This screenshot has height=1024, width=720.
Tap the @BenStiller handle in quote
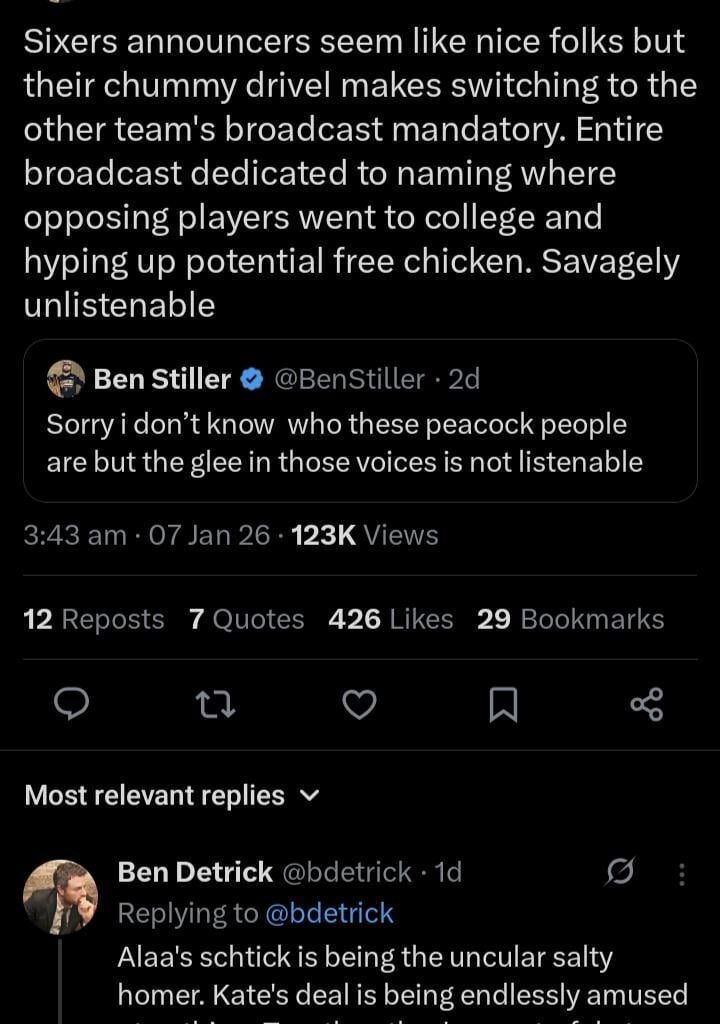click(x=348, y=379)
